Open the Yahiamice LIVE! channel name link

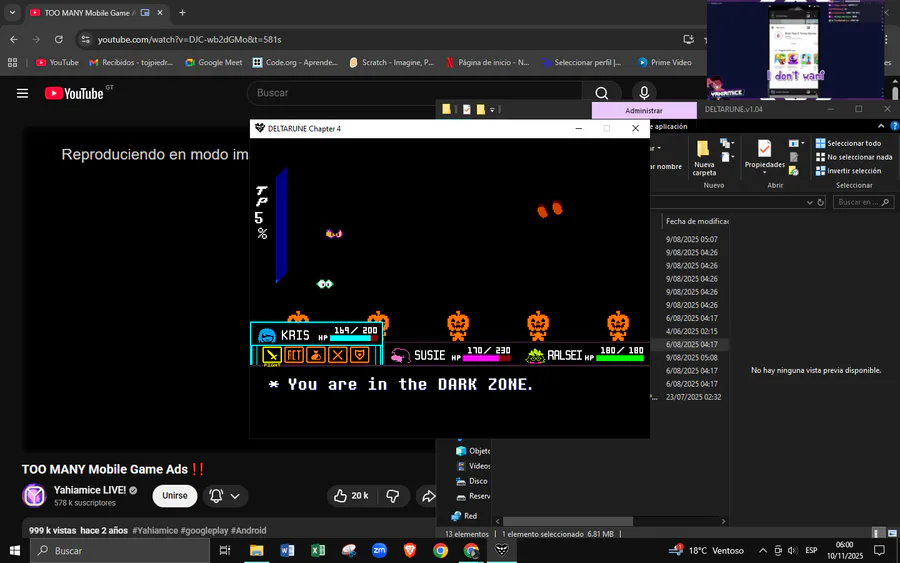[x=90, y=490]
